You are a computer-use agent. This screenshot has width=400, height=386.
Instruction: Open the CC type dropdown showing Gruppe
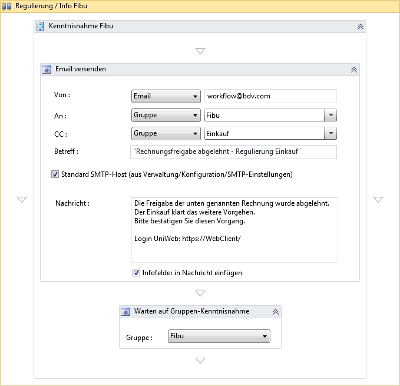click(166, 133)
